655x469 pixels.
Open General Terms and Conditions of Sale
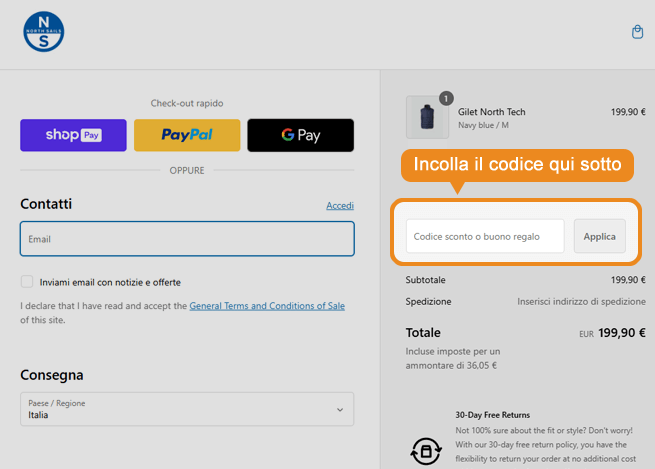pos(267,306)
